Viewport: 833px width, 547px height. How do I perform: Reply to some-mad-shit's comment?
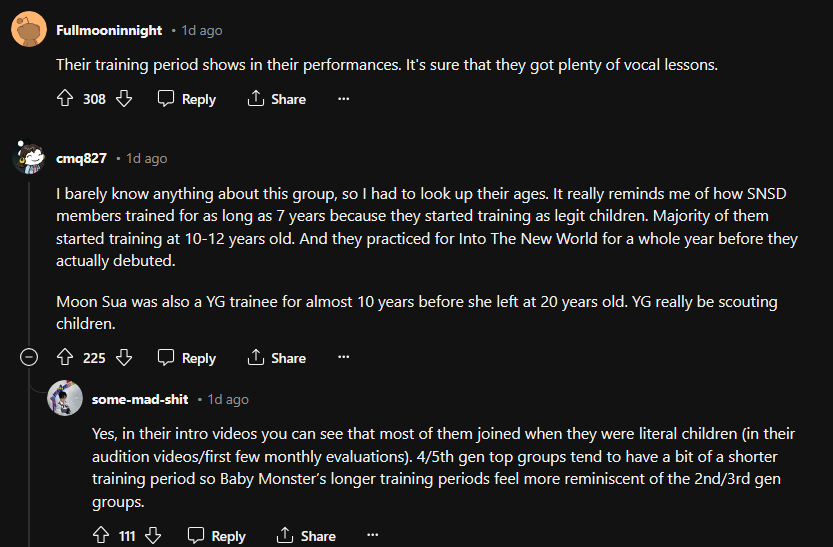pyautogui.click(x=217, y=536)
